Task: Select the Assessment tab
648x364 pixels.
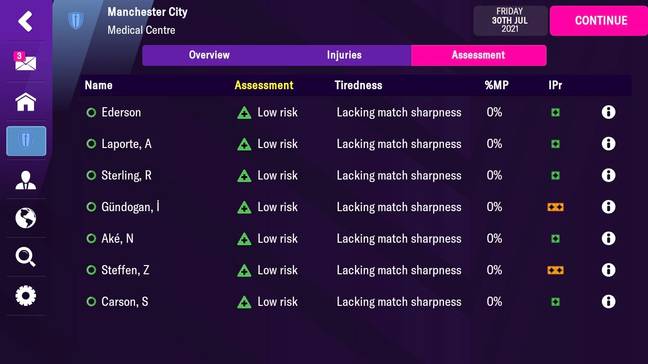Action: point(479,55)
